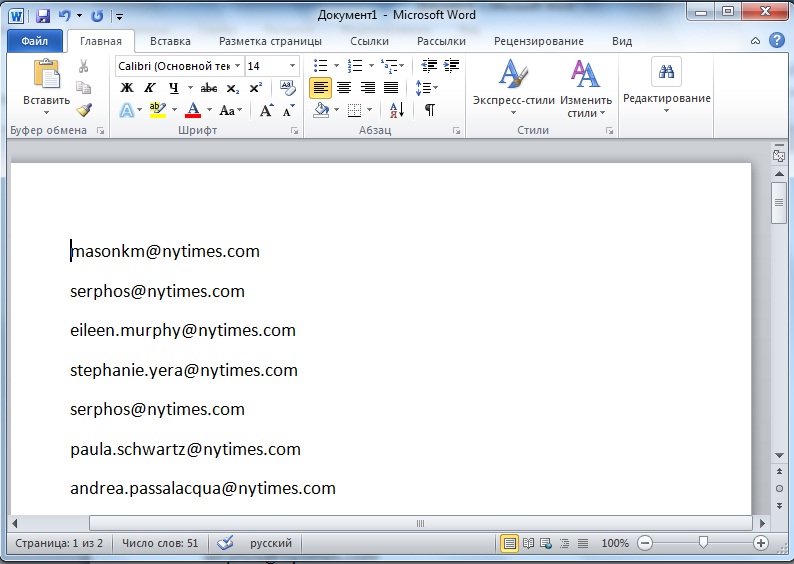Click the Undo arrow icon
This screenshot has width=794, height=564.
pos(64,16)
